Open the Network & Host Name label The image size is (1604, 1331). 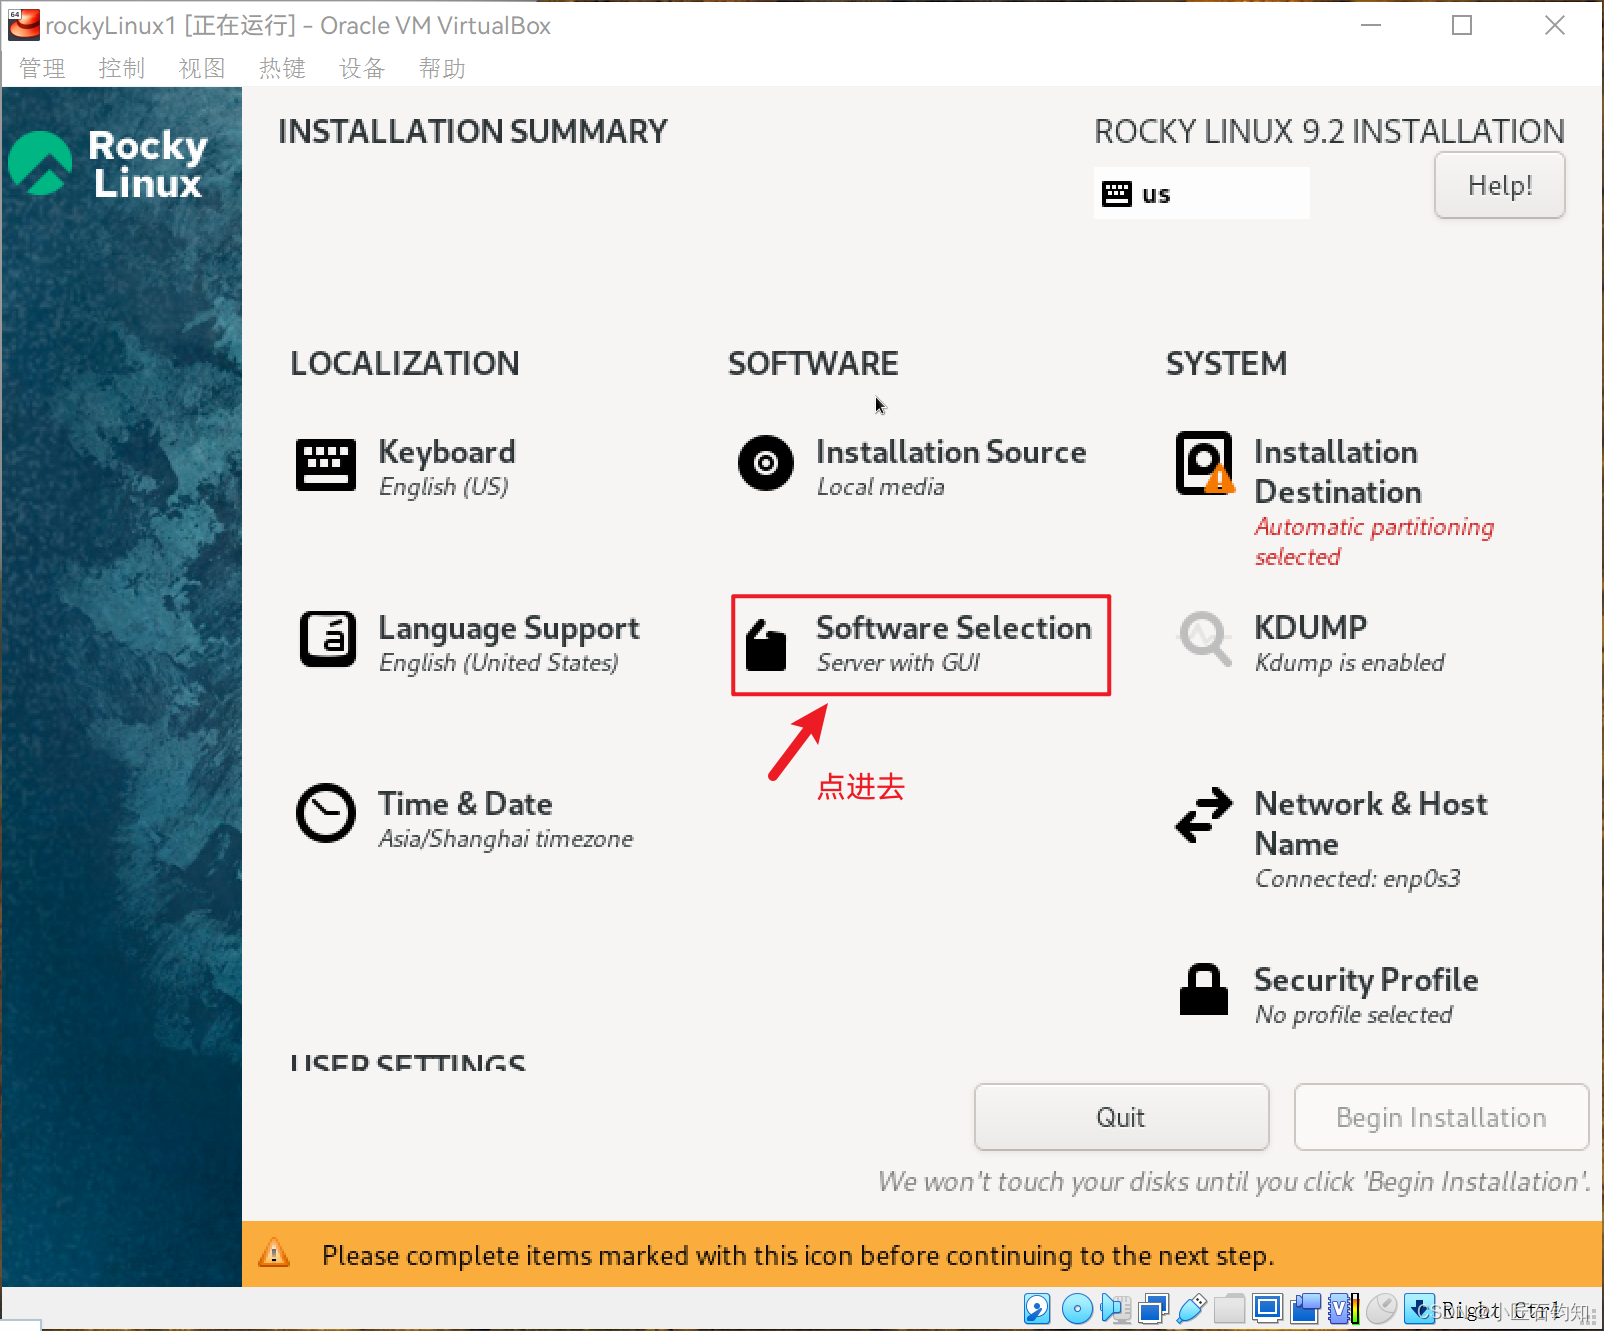pos(1371,824)
